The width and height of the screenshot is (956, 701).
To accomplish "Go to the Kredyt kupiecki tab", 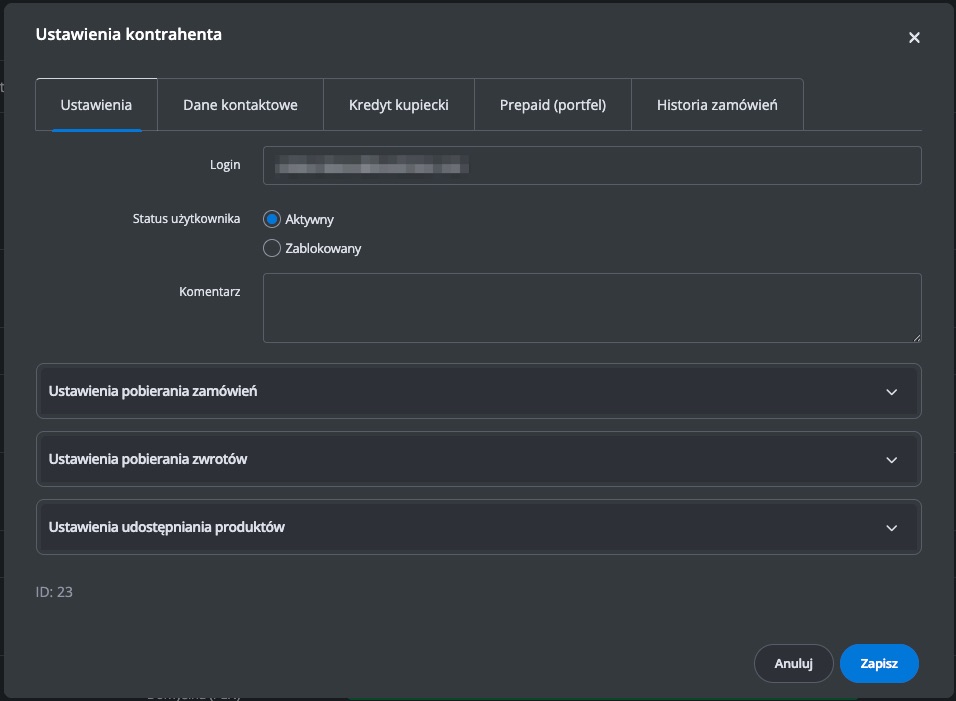I will (398, 105).
